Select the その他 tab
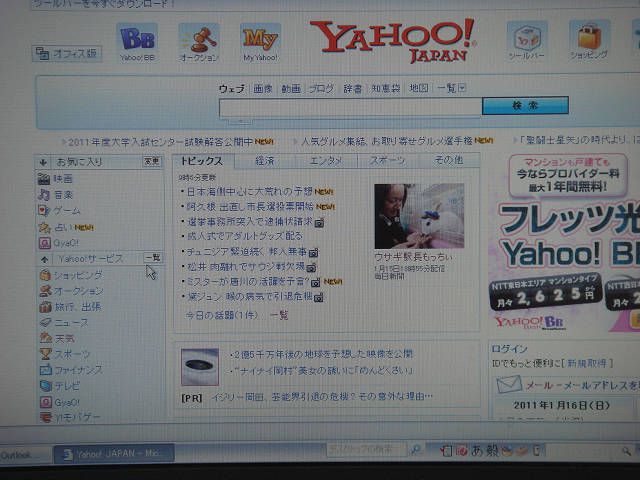This screenshot has height=480, width=640. (x=449, y=160)
